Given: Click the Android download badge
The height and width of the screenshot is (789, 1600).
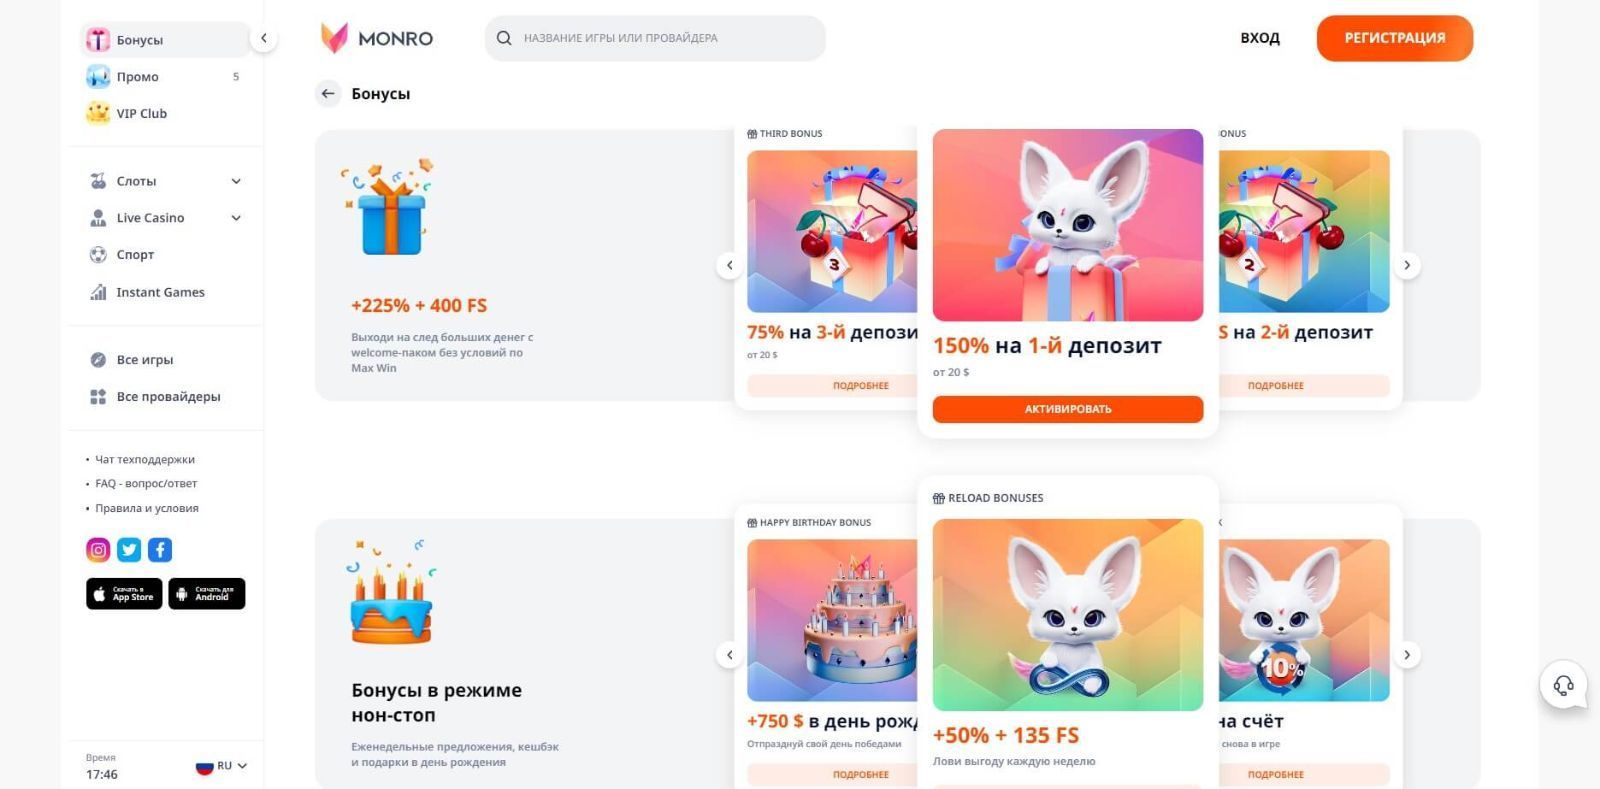Looking at the screenshot, I should 206,594.
